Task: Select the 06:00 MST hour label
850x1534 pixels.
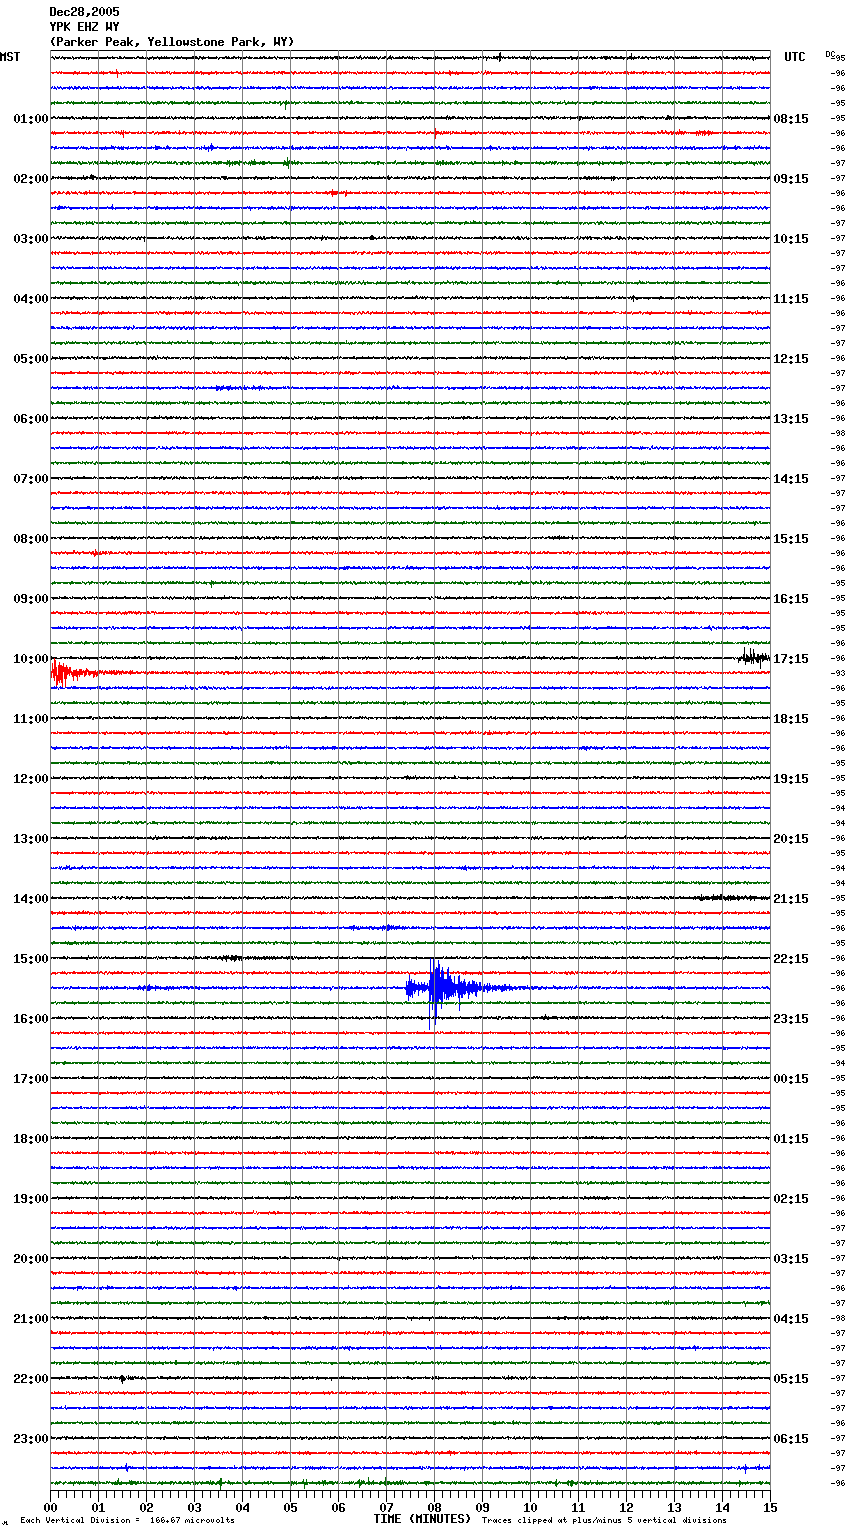Action: (x=31, y=419)
